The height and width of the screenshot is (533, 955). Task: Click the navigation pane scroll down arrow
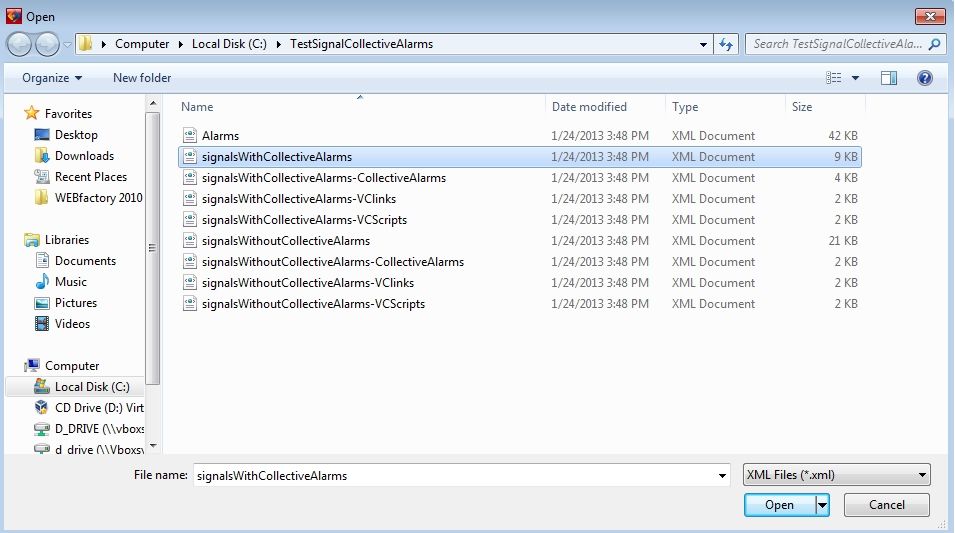(153, 446)
